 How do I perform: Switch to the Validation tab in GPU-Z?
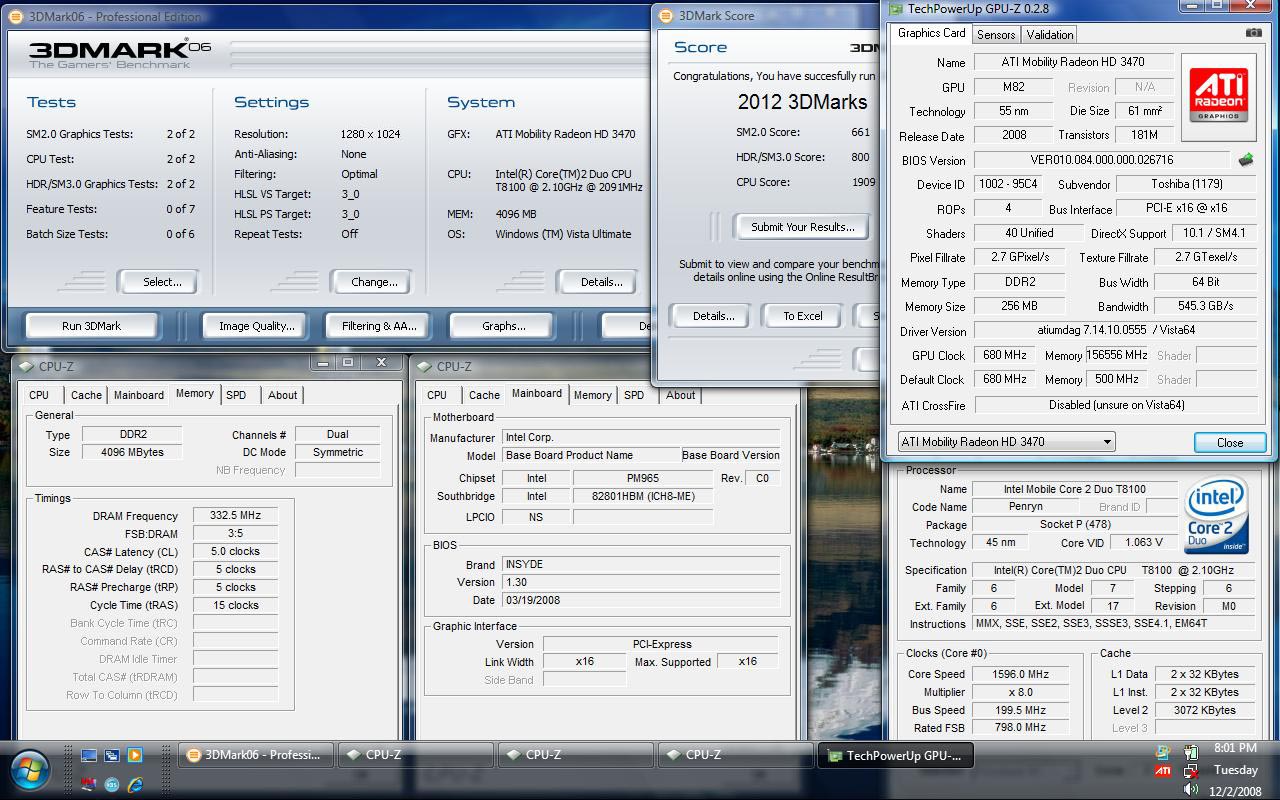point(1049,34)
